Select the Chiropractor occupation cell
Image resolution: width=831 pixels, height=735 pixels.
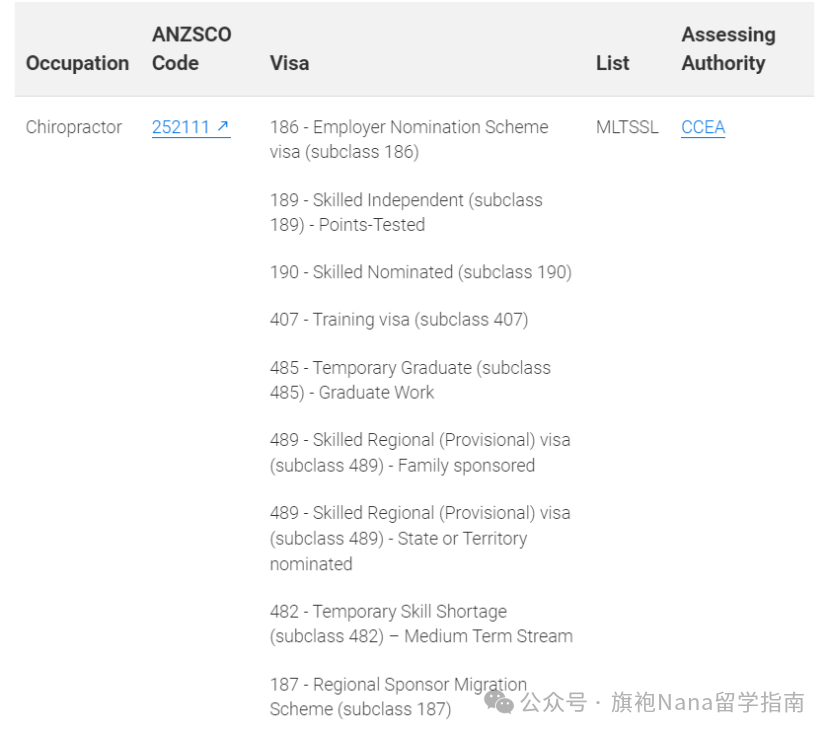(74, 127)
